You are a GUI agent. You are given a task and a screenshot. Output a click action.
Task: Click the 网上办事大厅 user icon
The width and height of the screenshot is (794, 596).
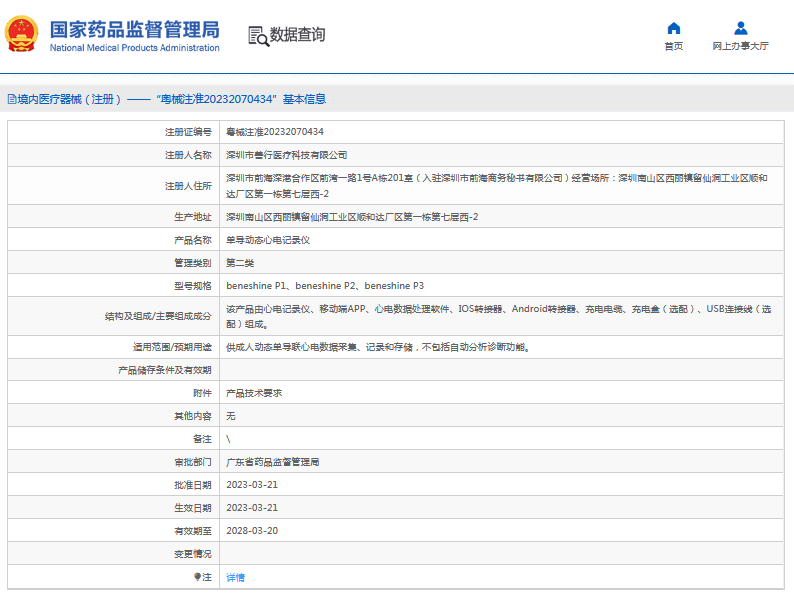tap(740, 28)
